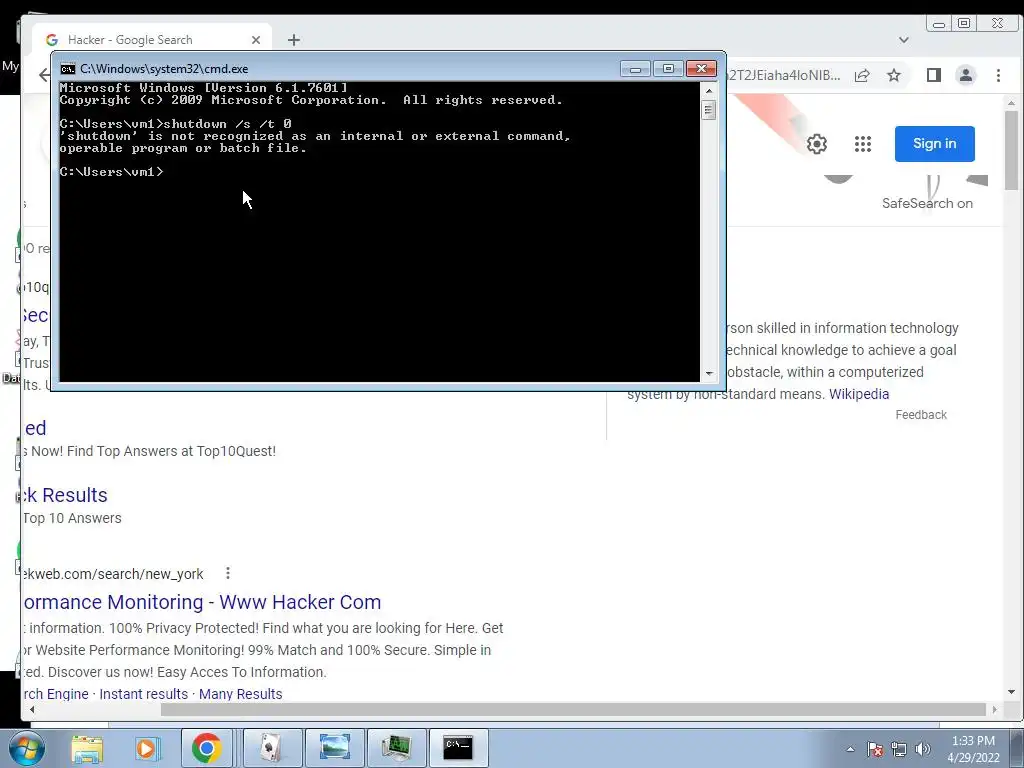Viewport: 1024px width, 768px height.
Task: Open the picture viewer taskbar icon
Action: 334,748
